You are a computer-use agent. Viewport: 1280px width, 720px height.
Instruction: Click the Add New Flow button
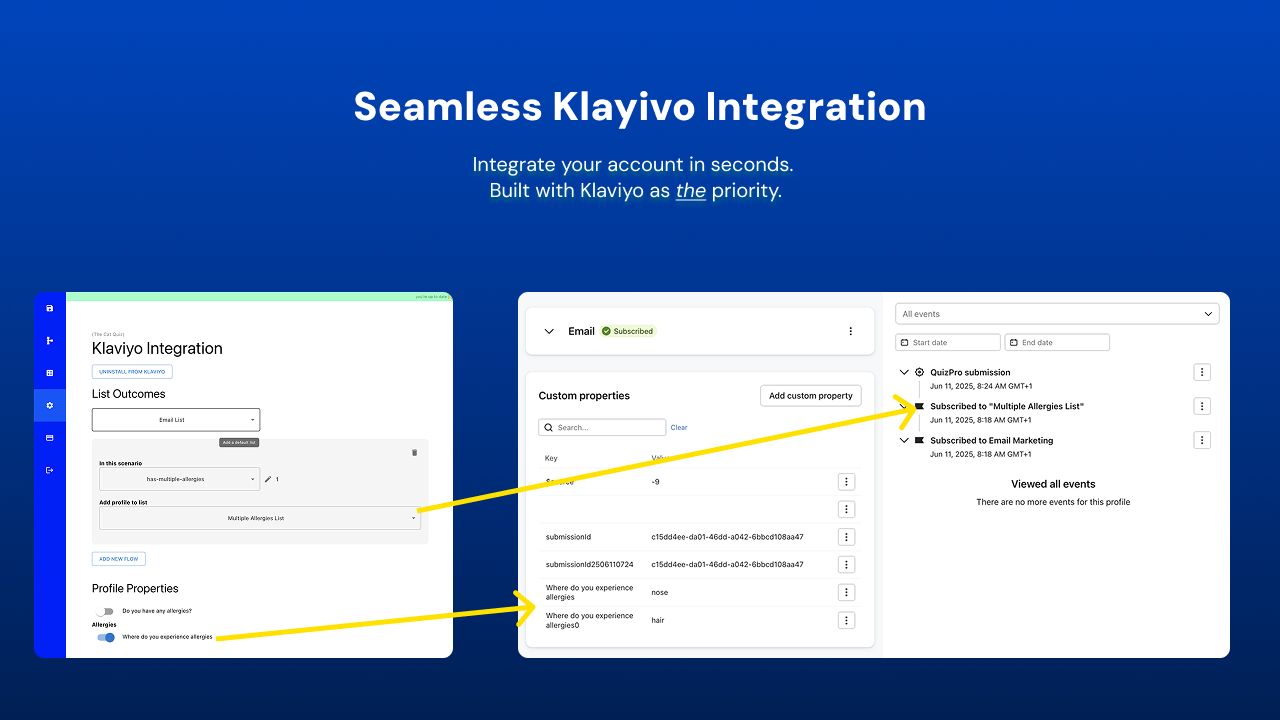click(x=119, y=559)
